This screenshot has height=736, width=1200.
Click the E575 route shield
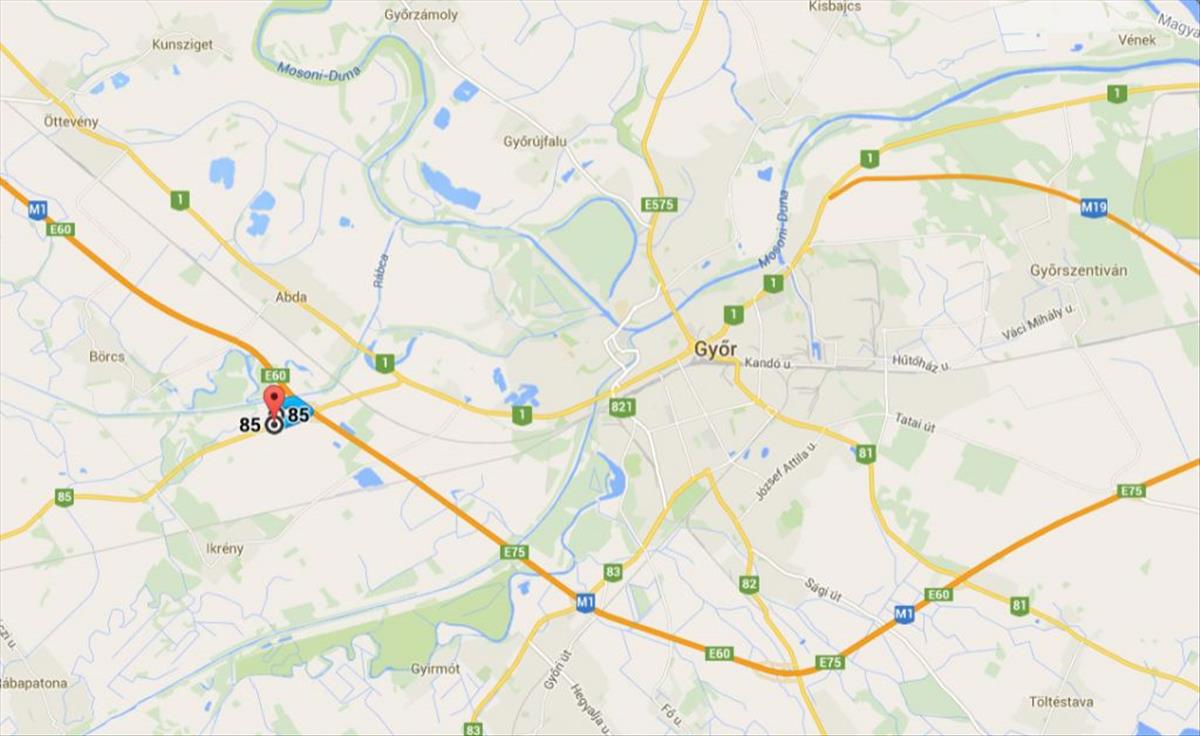pyautogui.click(x=660, y=204)
